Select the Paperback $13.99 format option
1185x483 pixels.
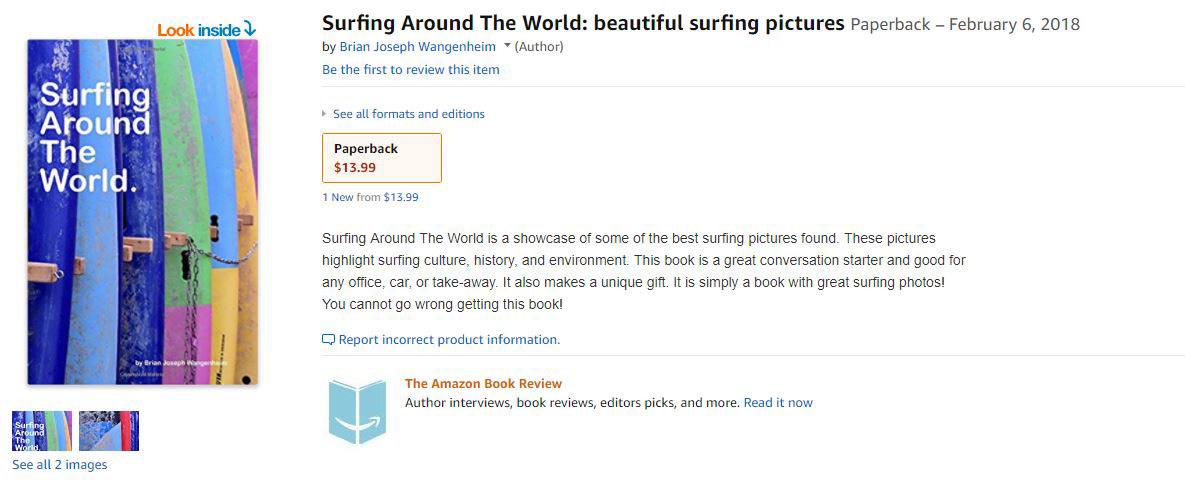pyautogui.click(x=381, y=158)
